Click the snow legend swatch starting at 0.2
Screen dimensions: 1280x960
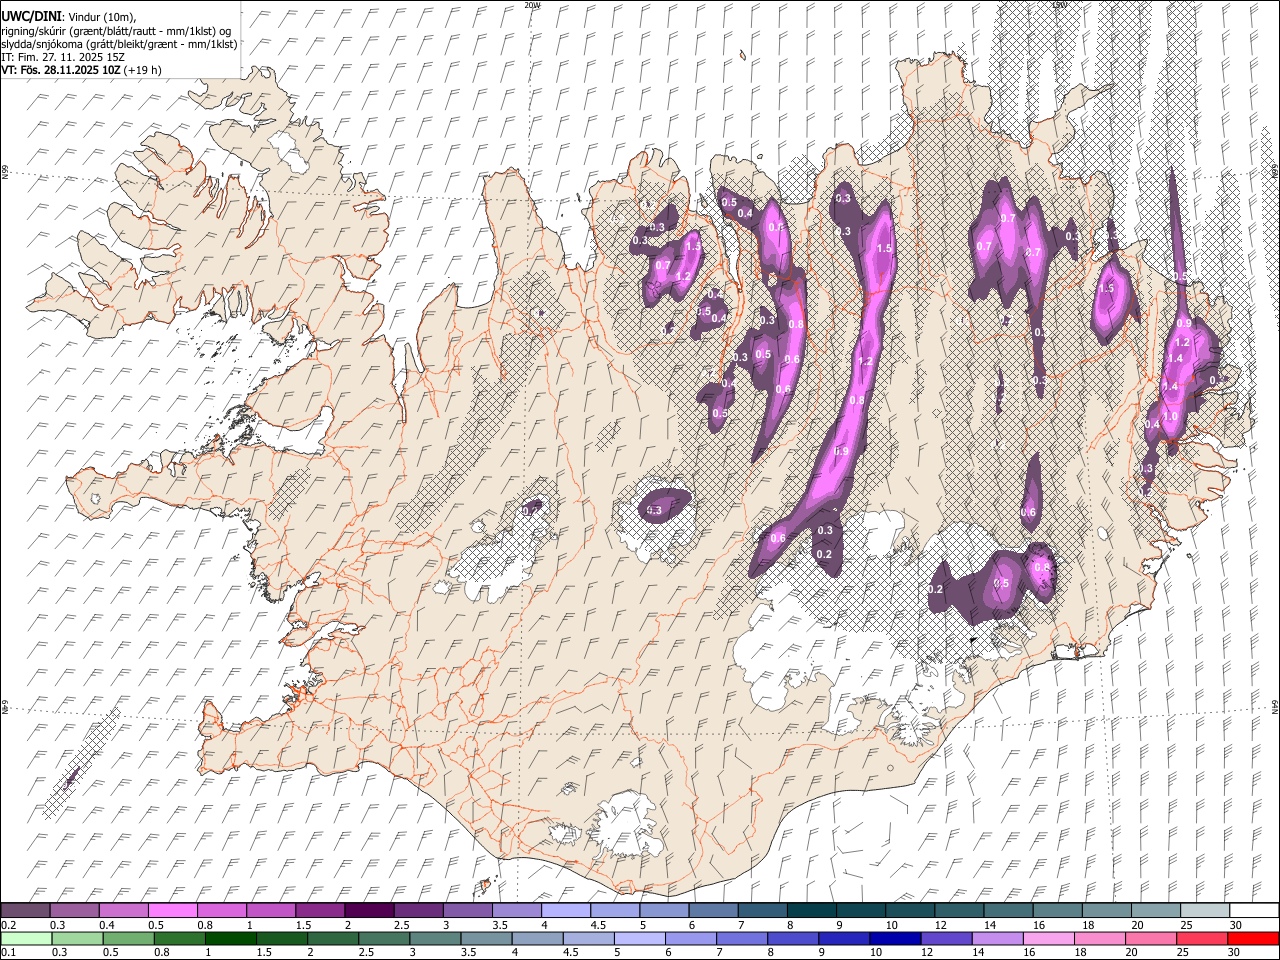point(25,910)
